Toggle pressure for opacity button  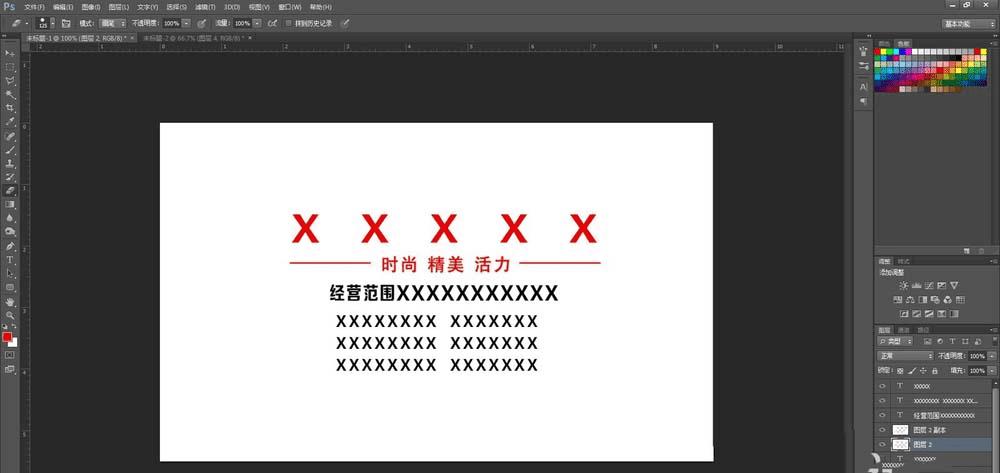(x=202, y=23)
